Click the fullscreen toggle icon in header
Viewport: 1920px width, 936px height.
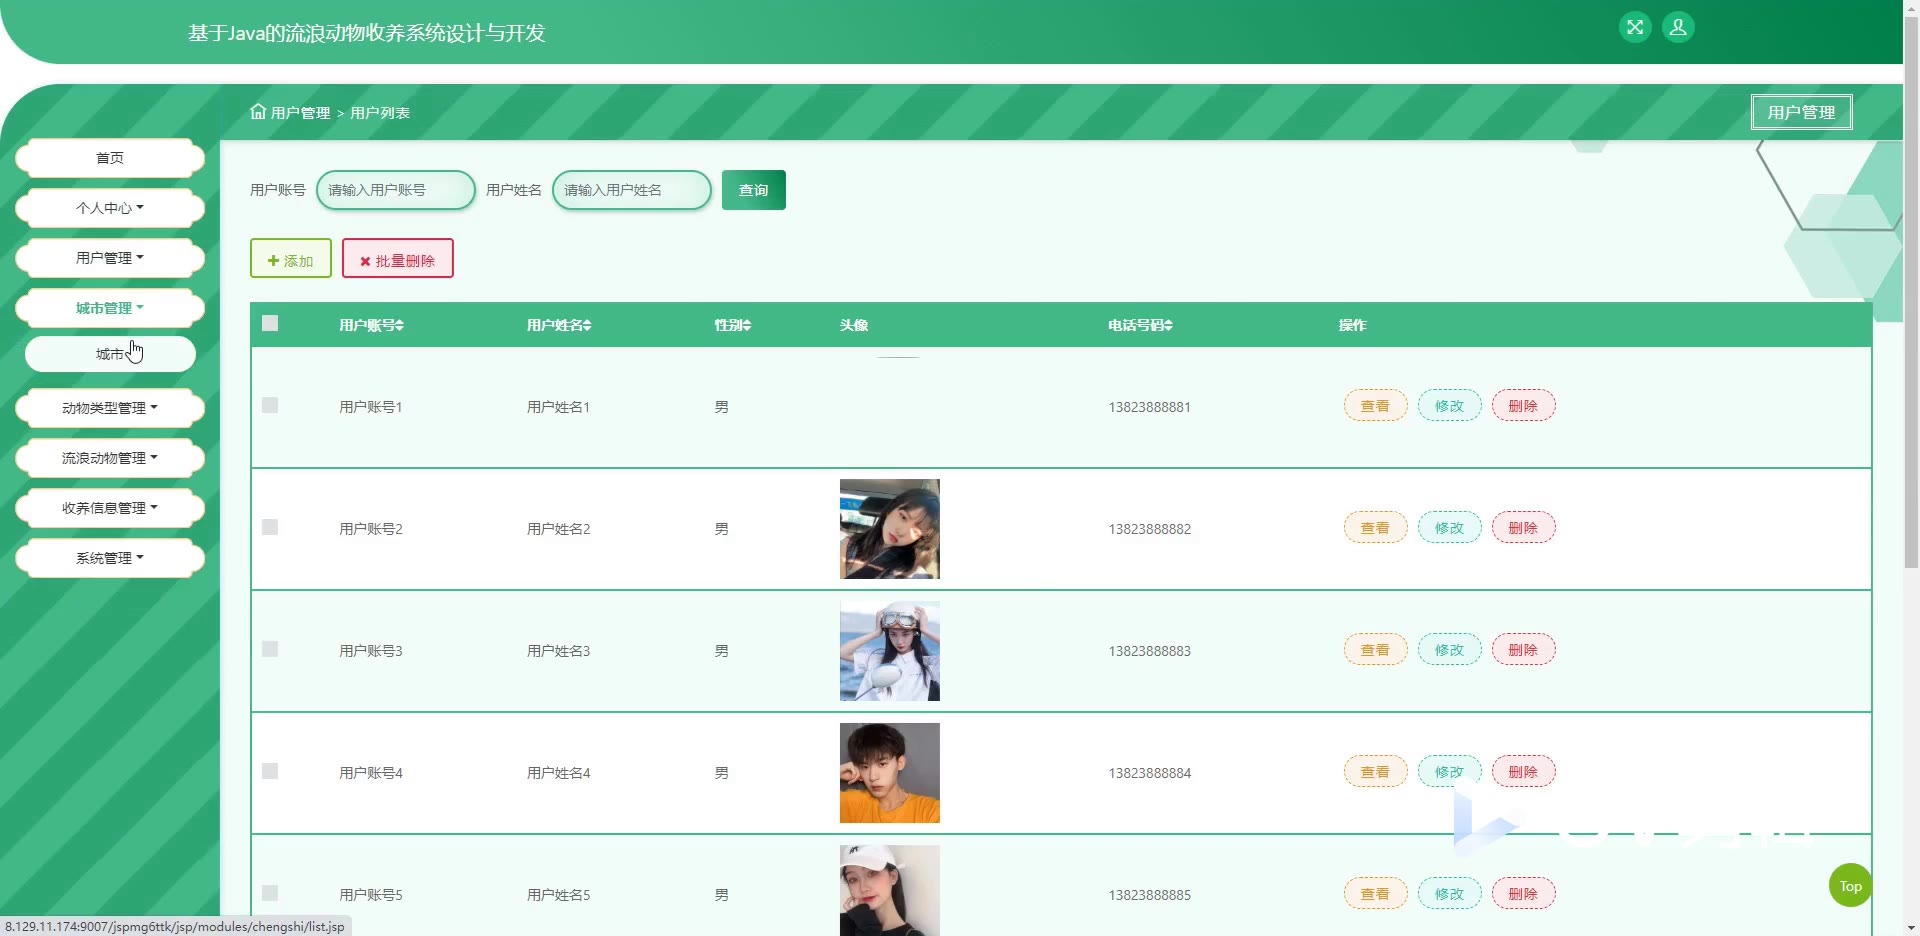click(x=1635, y=27)
